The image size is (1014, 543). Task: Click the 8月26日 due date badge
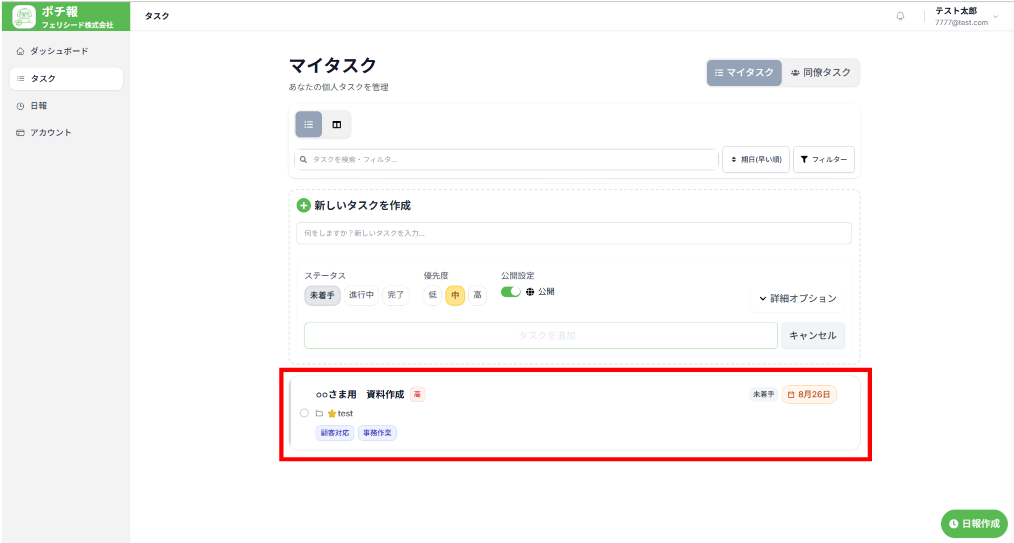[809, 394]
